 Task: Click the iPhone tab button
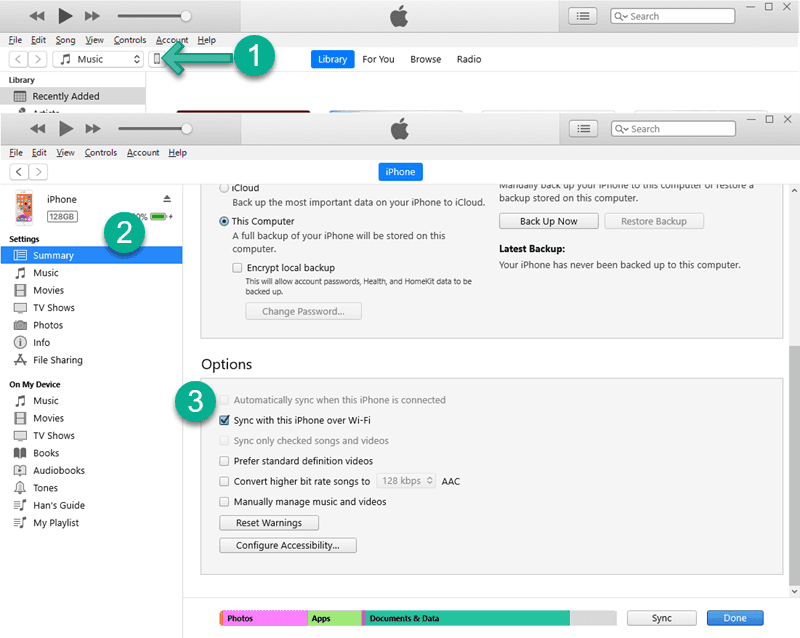click(x=401, y=172)
